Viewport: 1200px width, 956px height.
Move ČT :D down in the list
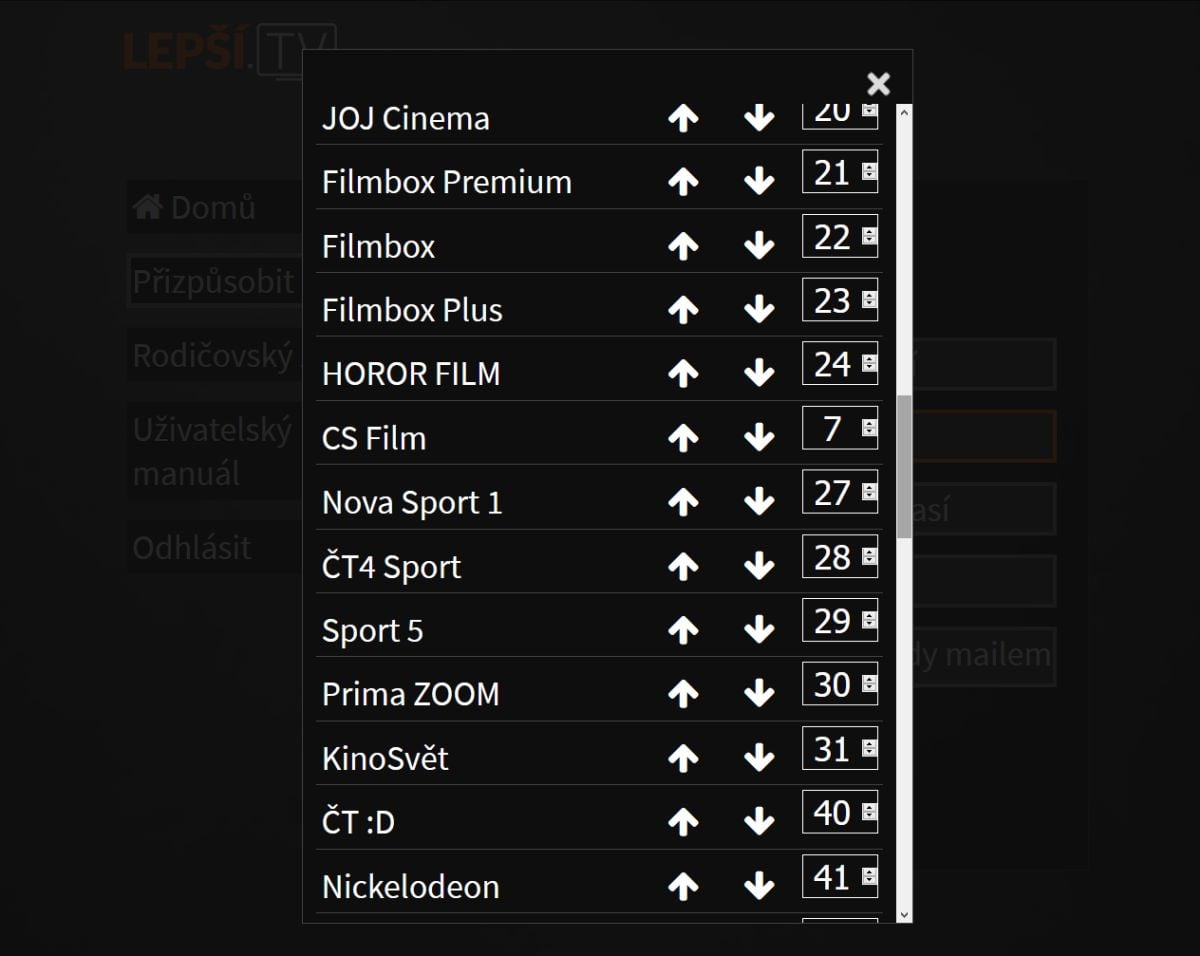tap(759, 822)
